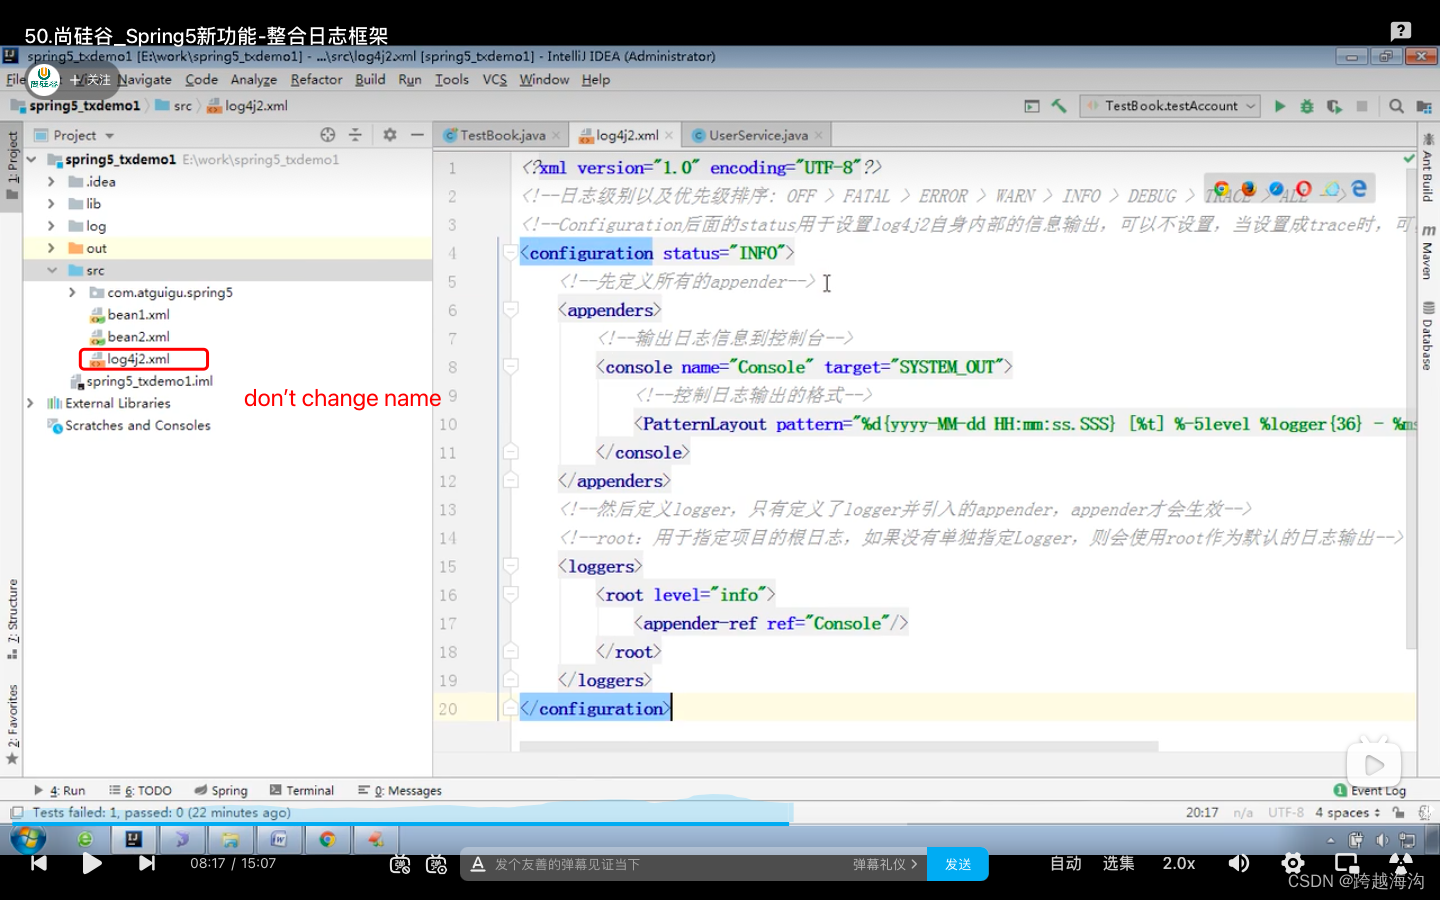Open Word icon in taskbar
The width and height of the screenshot is (1440, 900).
click(279, 839)
